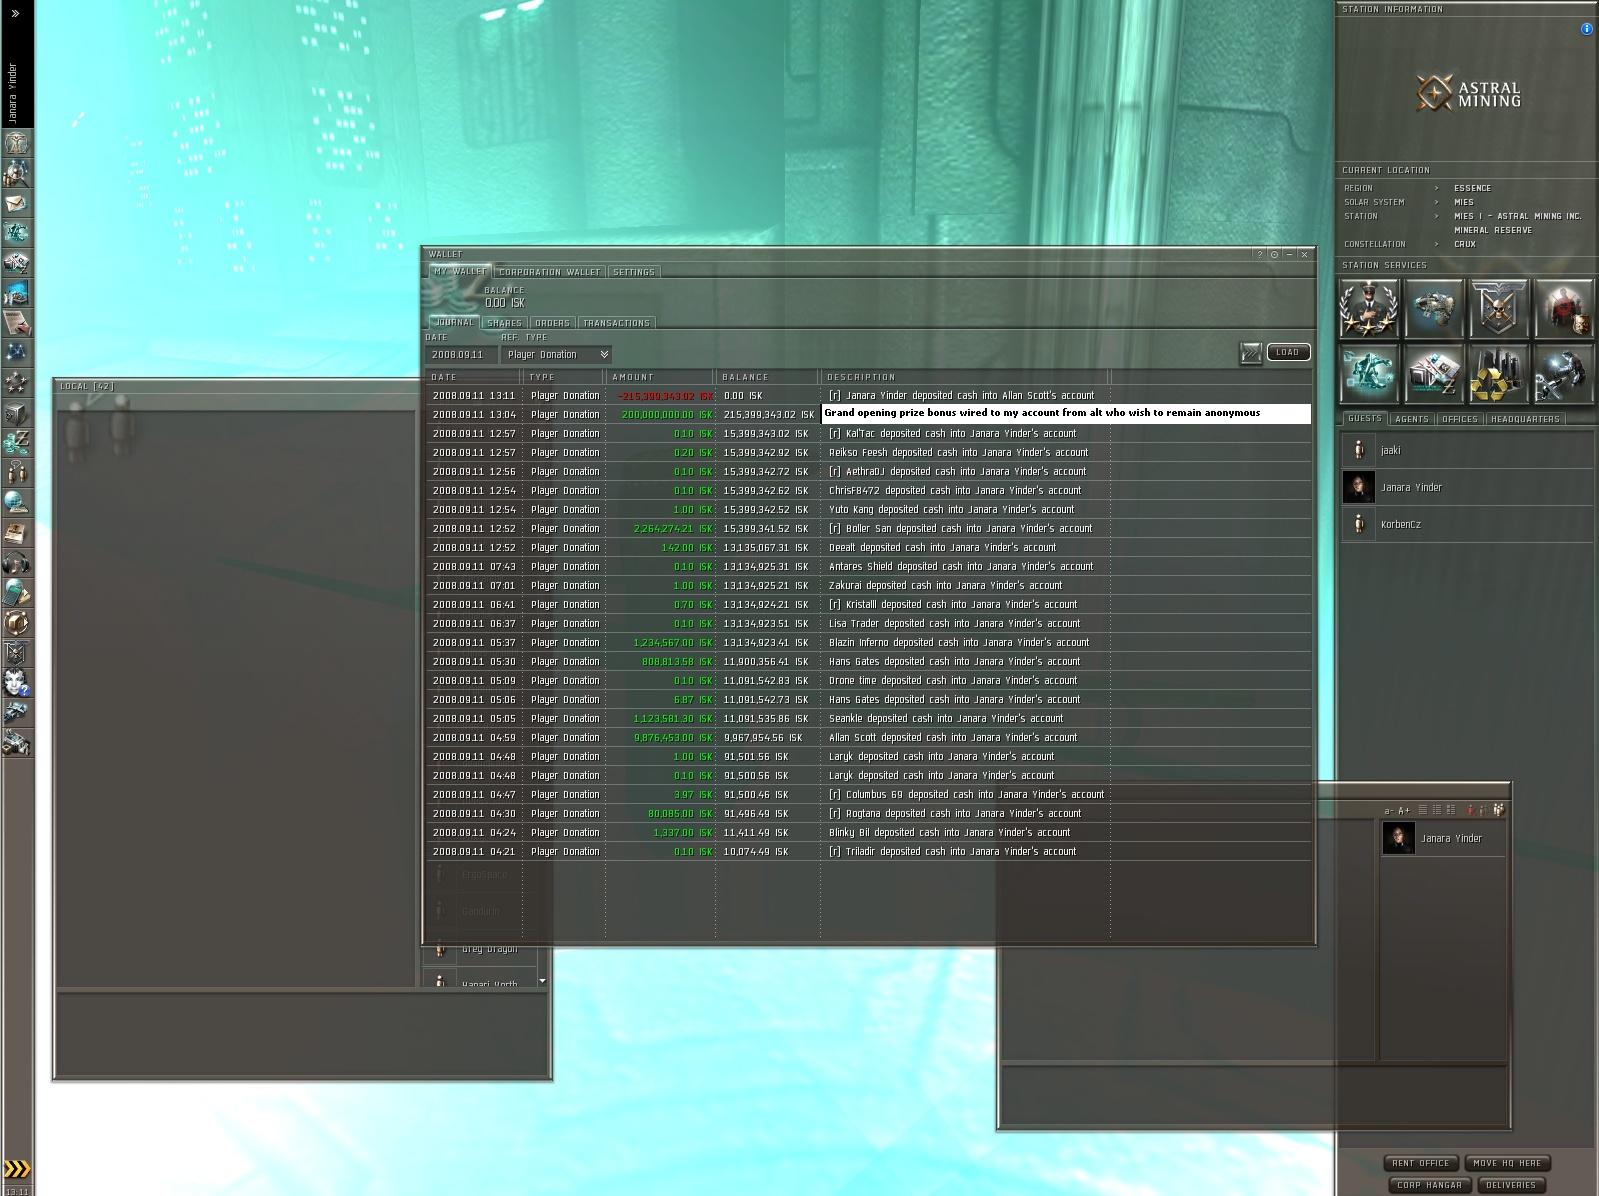Select the Boller San deposit journal row

coord(868,528)
